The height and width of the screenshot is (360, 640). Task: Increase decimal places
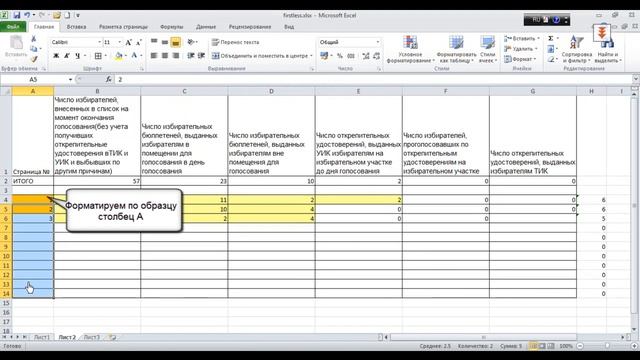366,56
